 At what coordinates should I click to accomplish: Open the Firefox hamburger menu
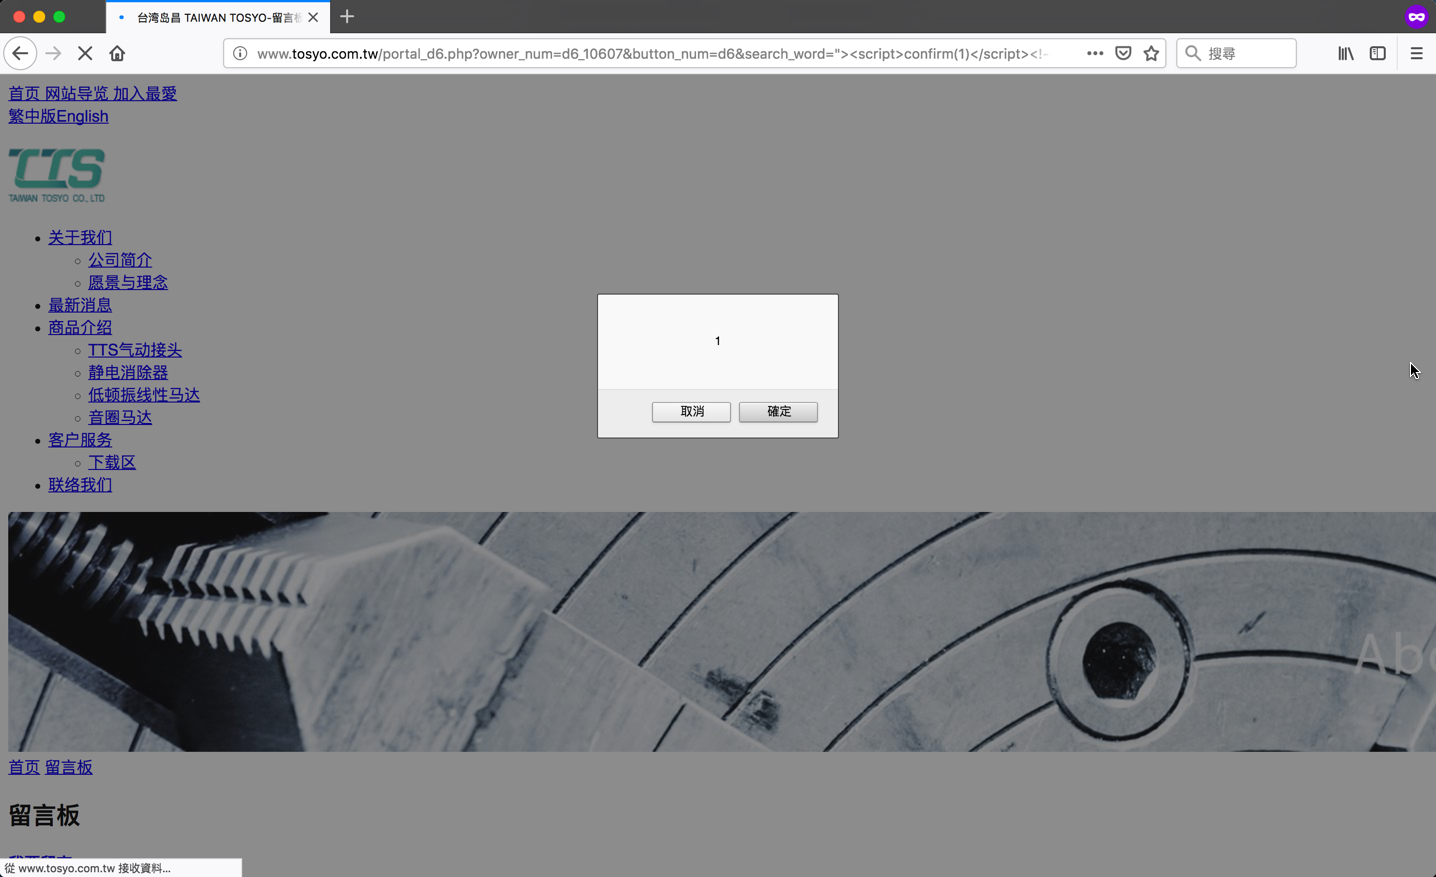click(x=1416, y=53)
